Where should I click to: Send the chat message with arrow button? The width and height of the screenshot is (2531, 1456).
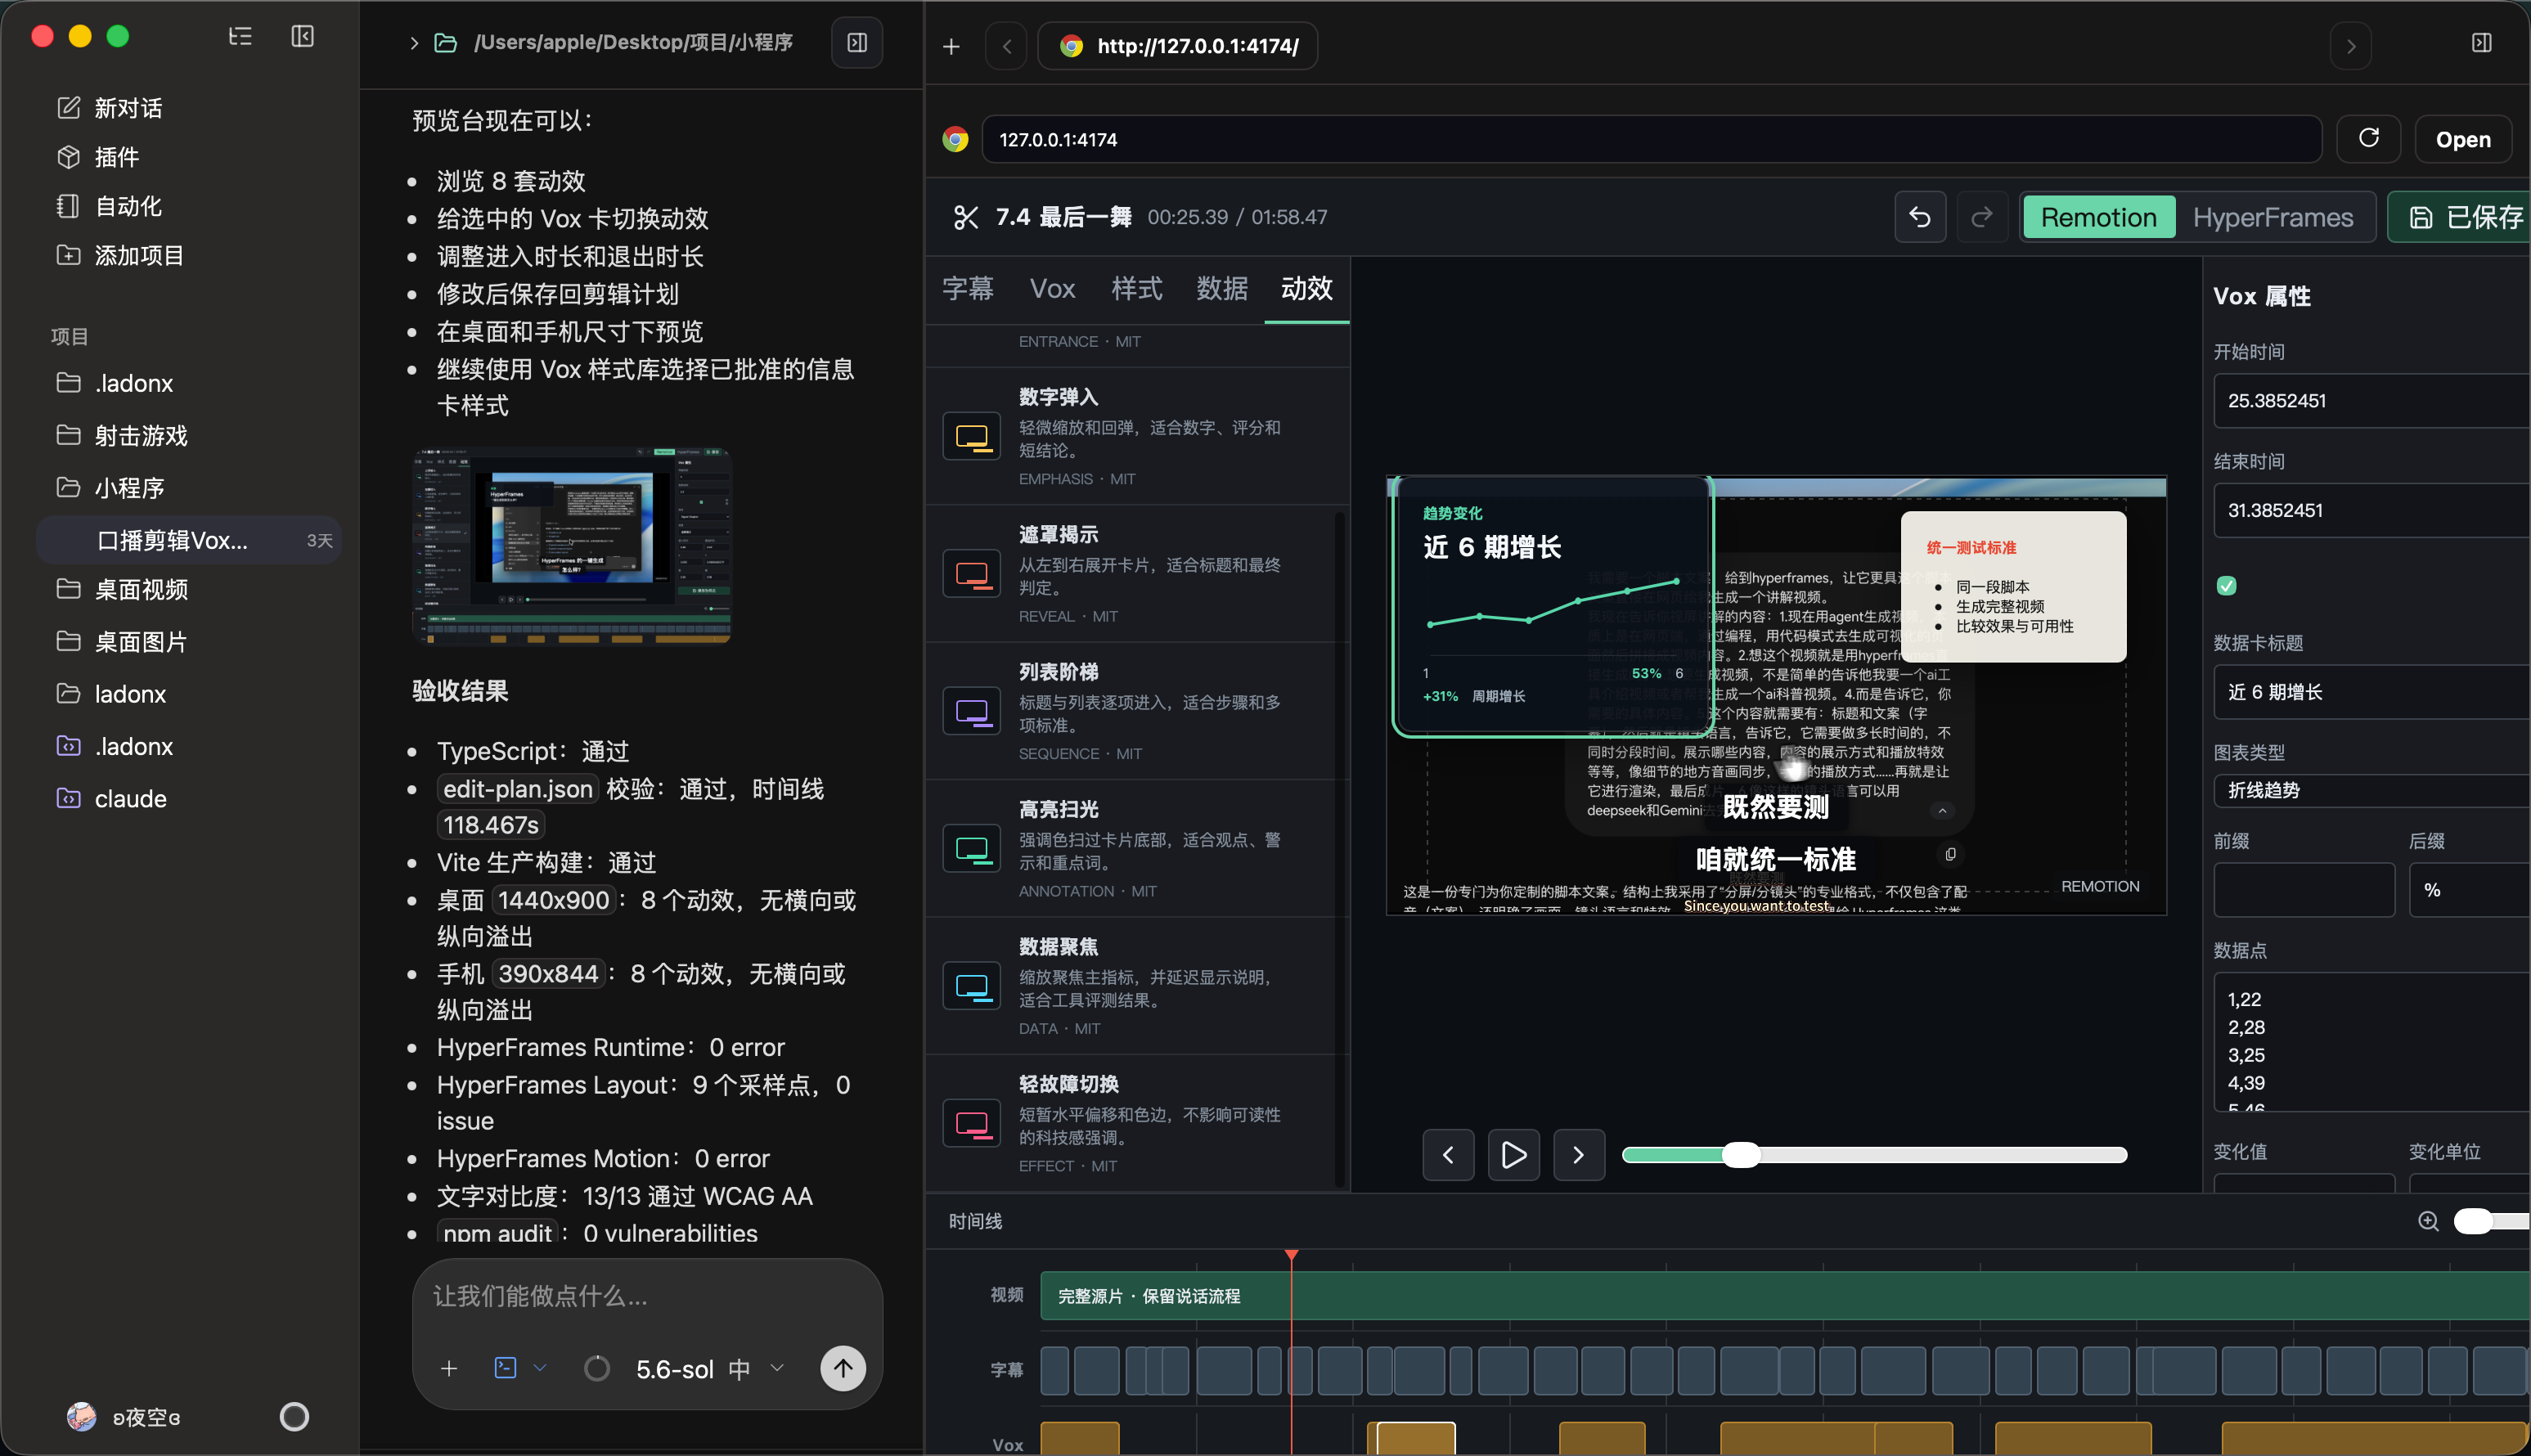point(843,1367)
